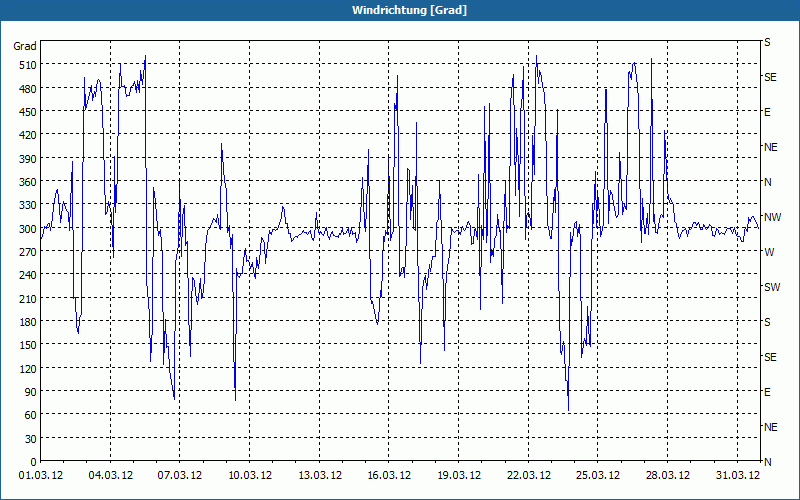Pick the 390 value on the left axis

pos(28,158)
